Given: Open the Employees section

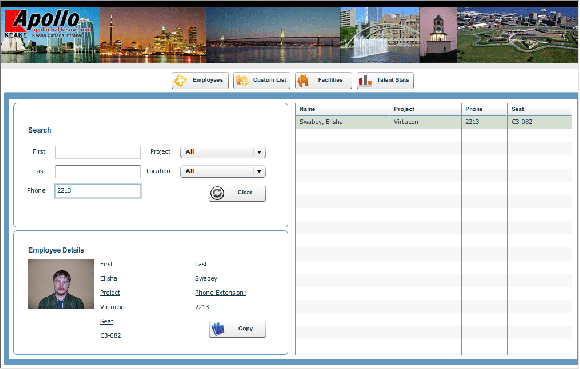Looking at the screenshot, I should point(200,80).
